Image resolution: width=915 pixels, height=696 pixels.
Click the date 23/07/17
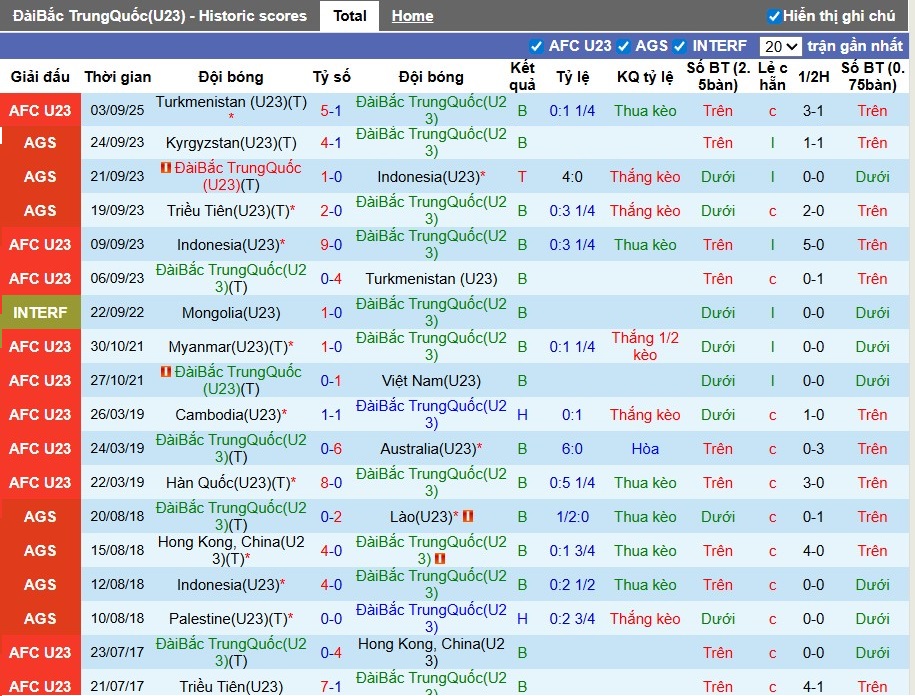point(117,652)
